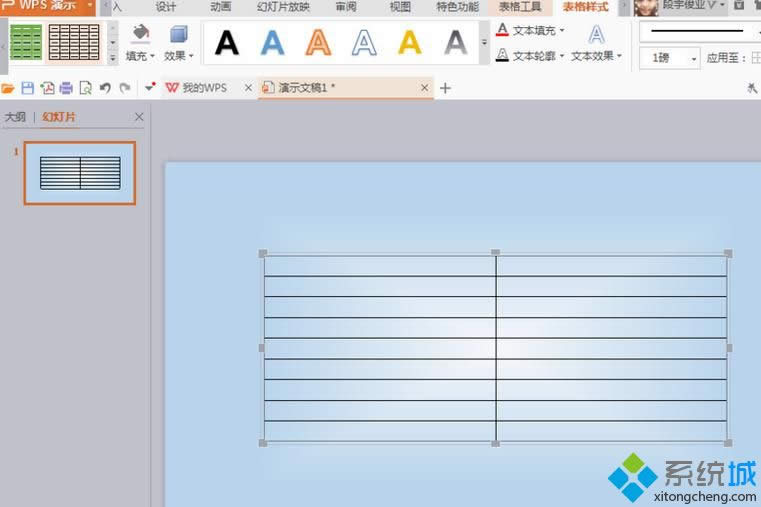Open the 幻灯片放映 tab

[283, 6]
